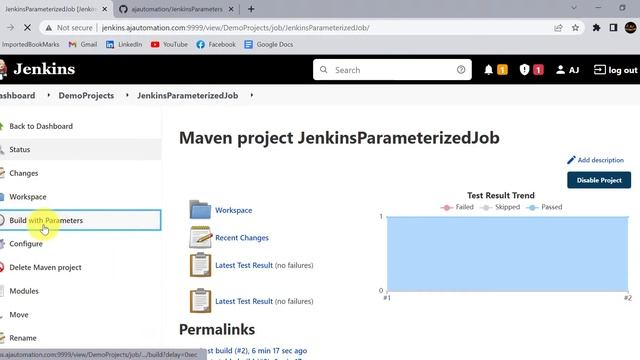Click inside the Jenkins search field
Screen dimensions: 640x360
392,70
